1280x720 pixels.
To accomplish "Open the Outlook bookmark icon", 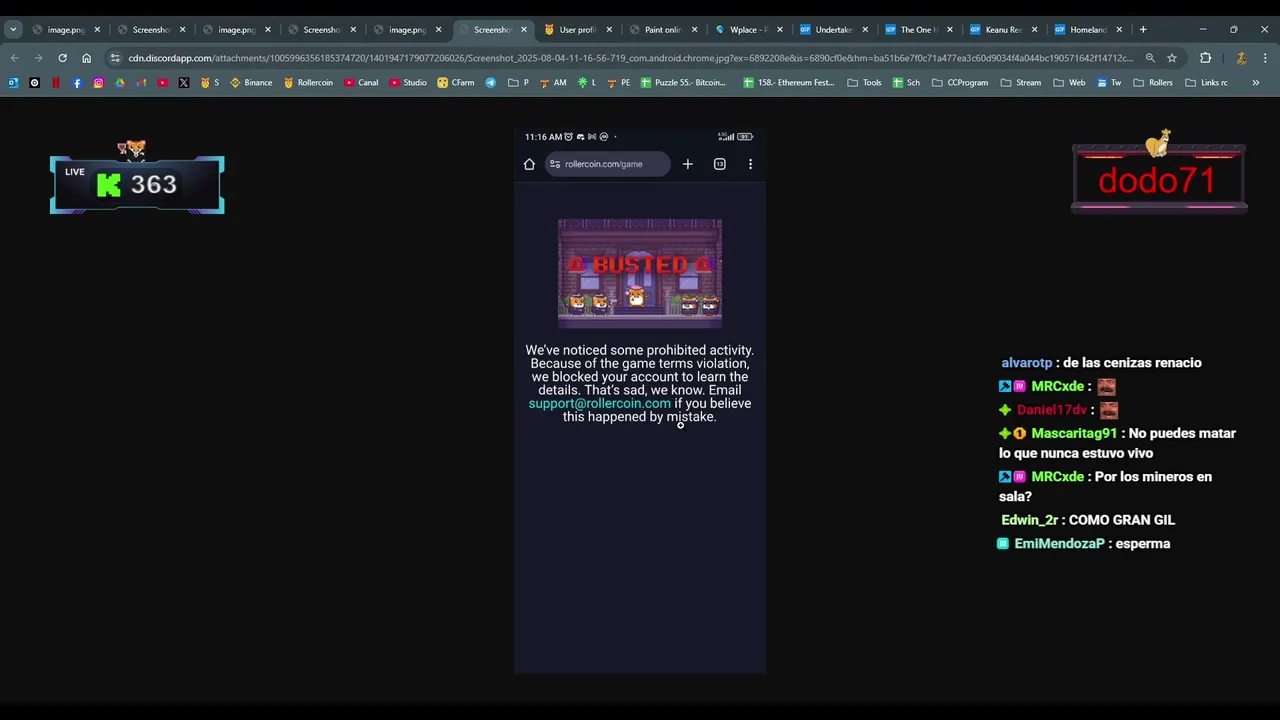I will pyautogui.click(x=13, y=83).
